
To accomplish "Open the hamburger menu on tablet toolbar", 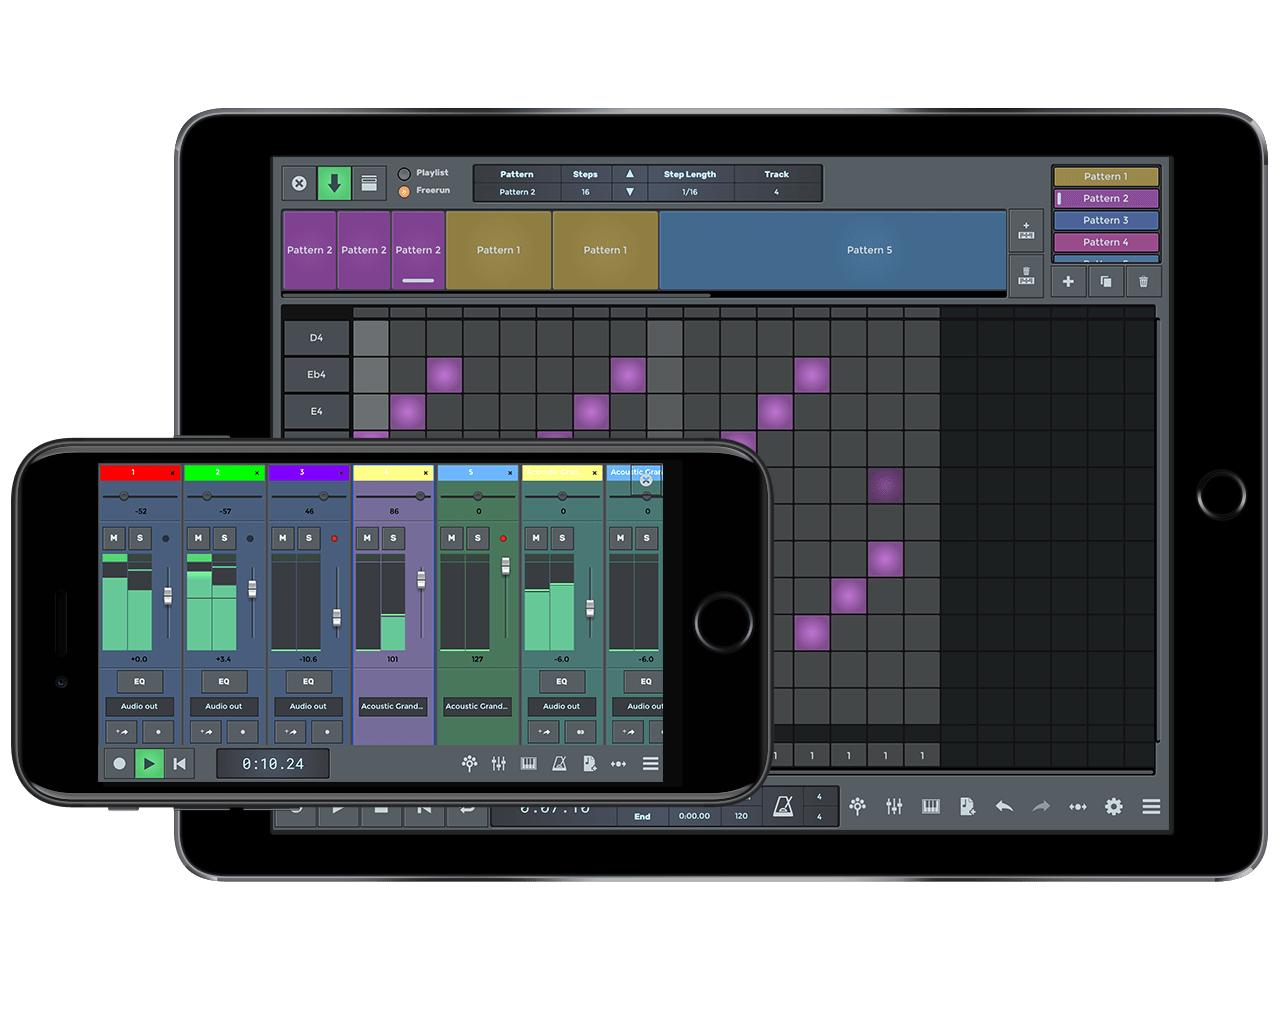I will pos(1151,806).
